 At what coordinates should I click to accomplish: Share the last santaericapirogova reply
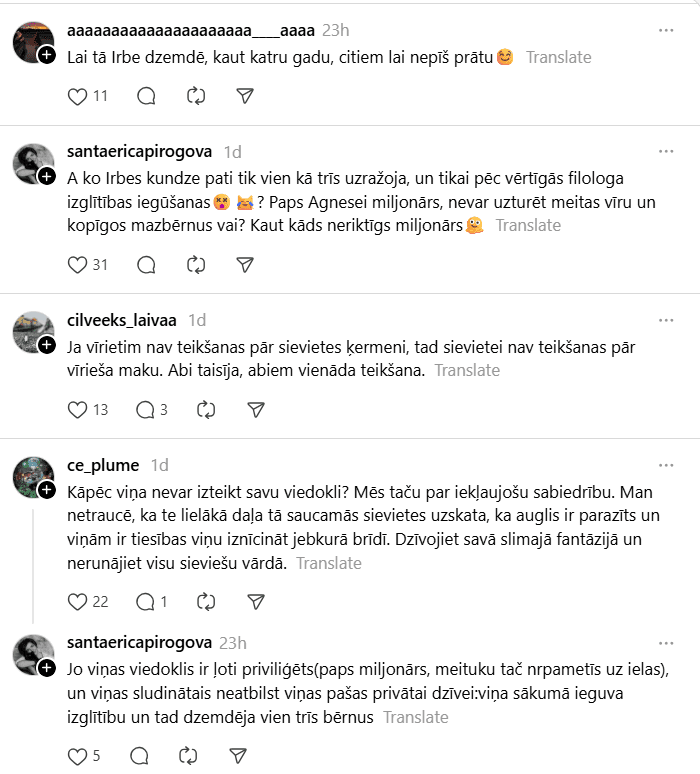[238, 755]
